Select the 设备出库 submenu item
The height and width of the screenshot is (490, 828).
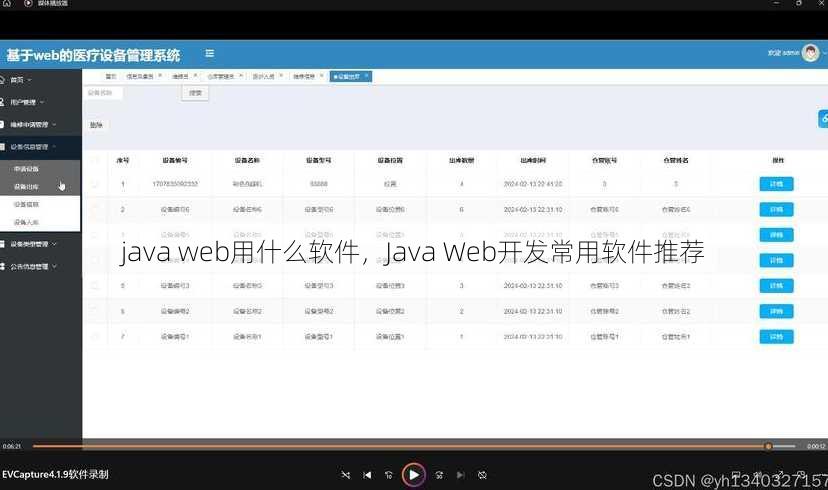pos(40,186)
